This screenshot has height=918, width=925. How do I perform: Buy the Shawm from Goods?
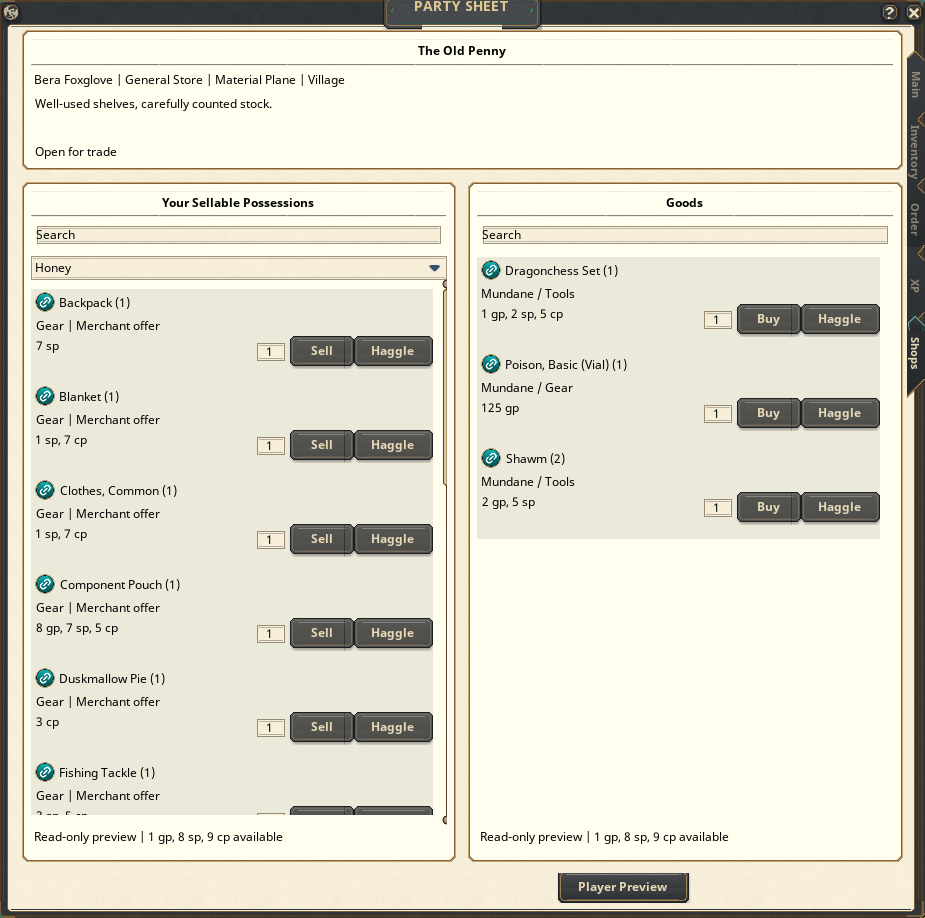(x=768, y=507)
